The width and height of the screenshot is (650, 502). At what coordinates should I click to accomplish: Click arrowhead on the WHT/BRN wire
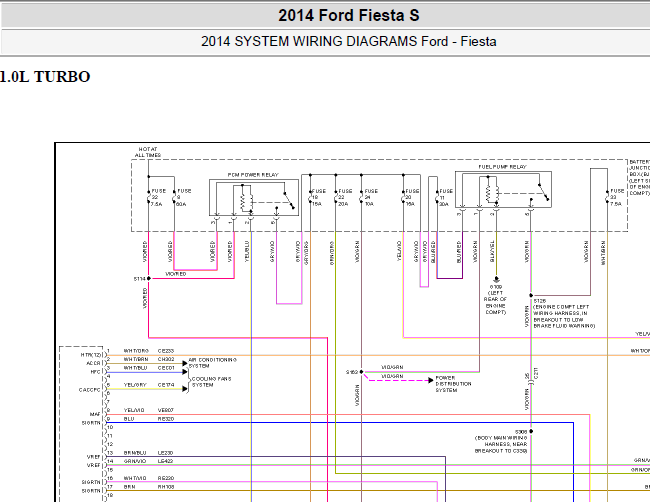[x=185, y=363]
